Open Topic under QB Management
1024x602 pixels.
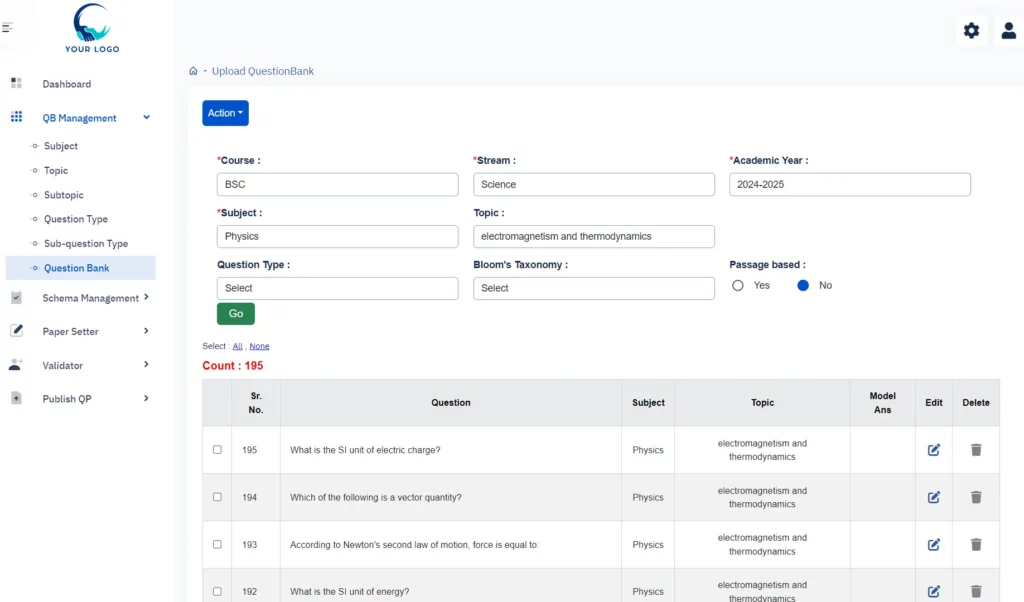point(56,170)
